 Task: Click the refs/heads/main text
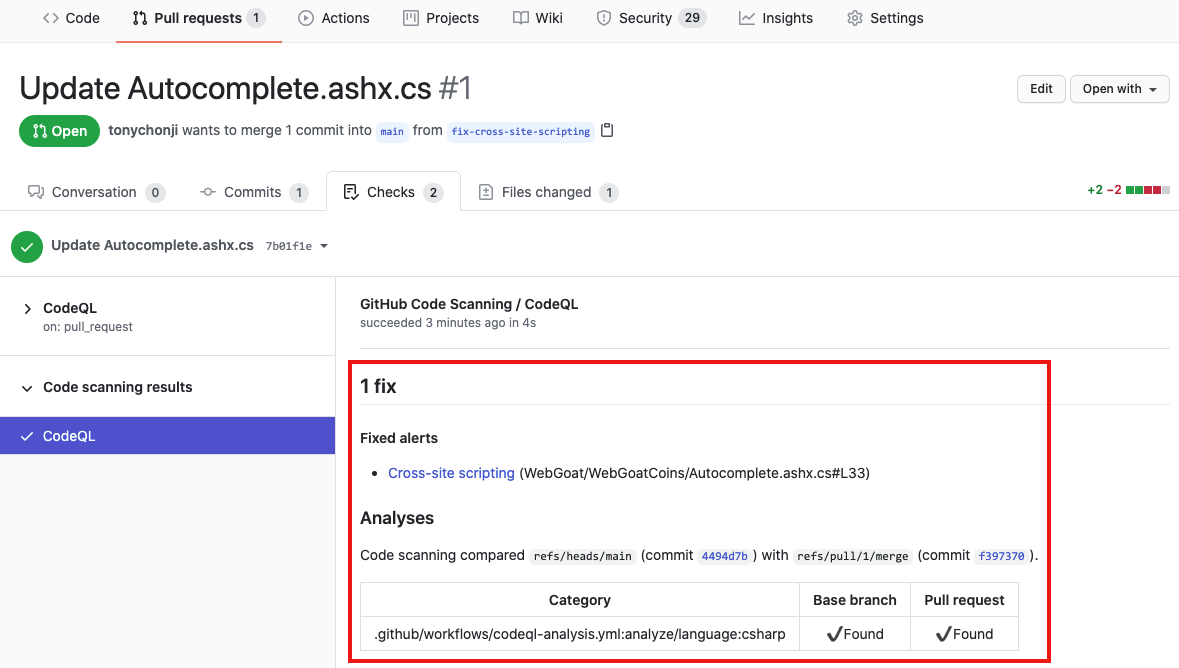[583, 556]
